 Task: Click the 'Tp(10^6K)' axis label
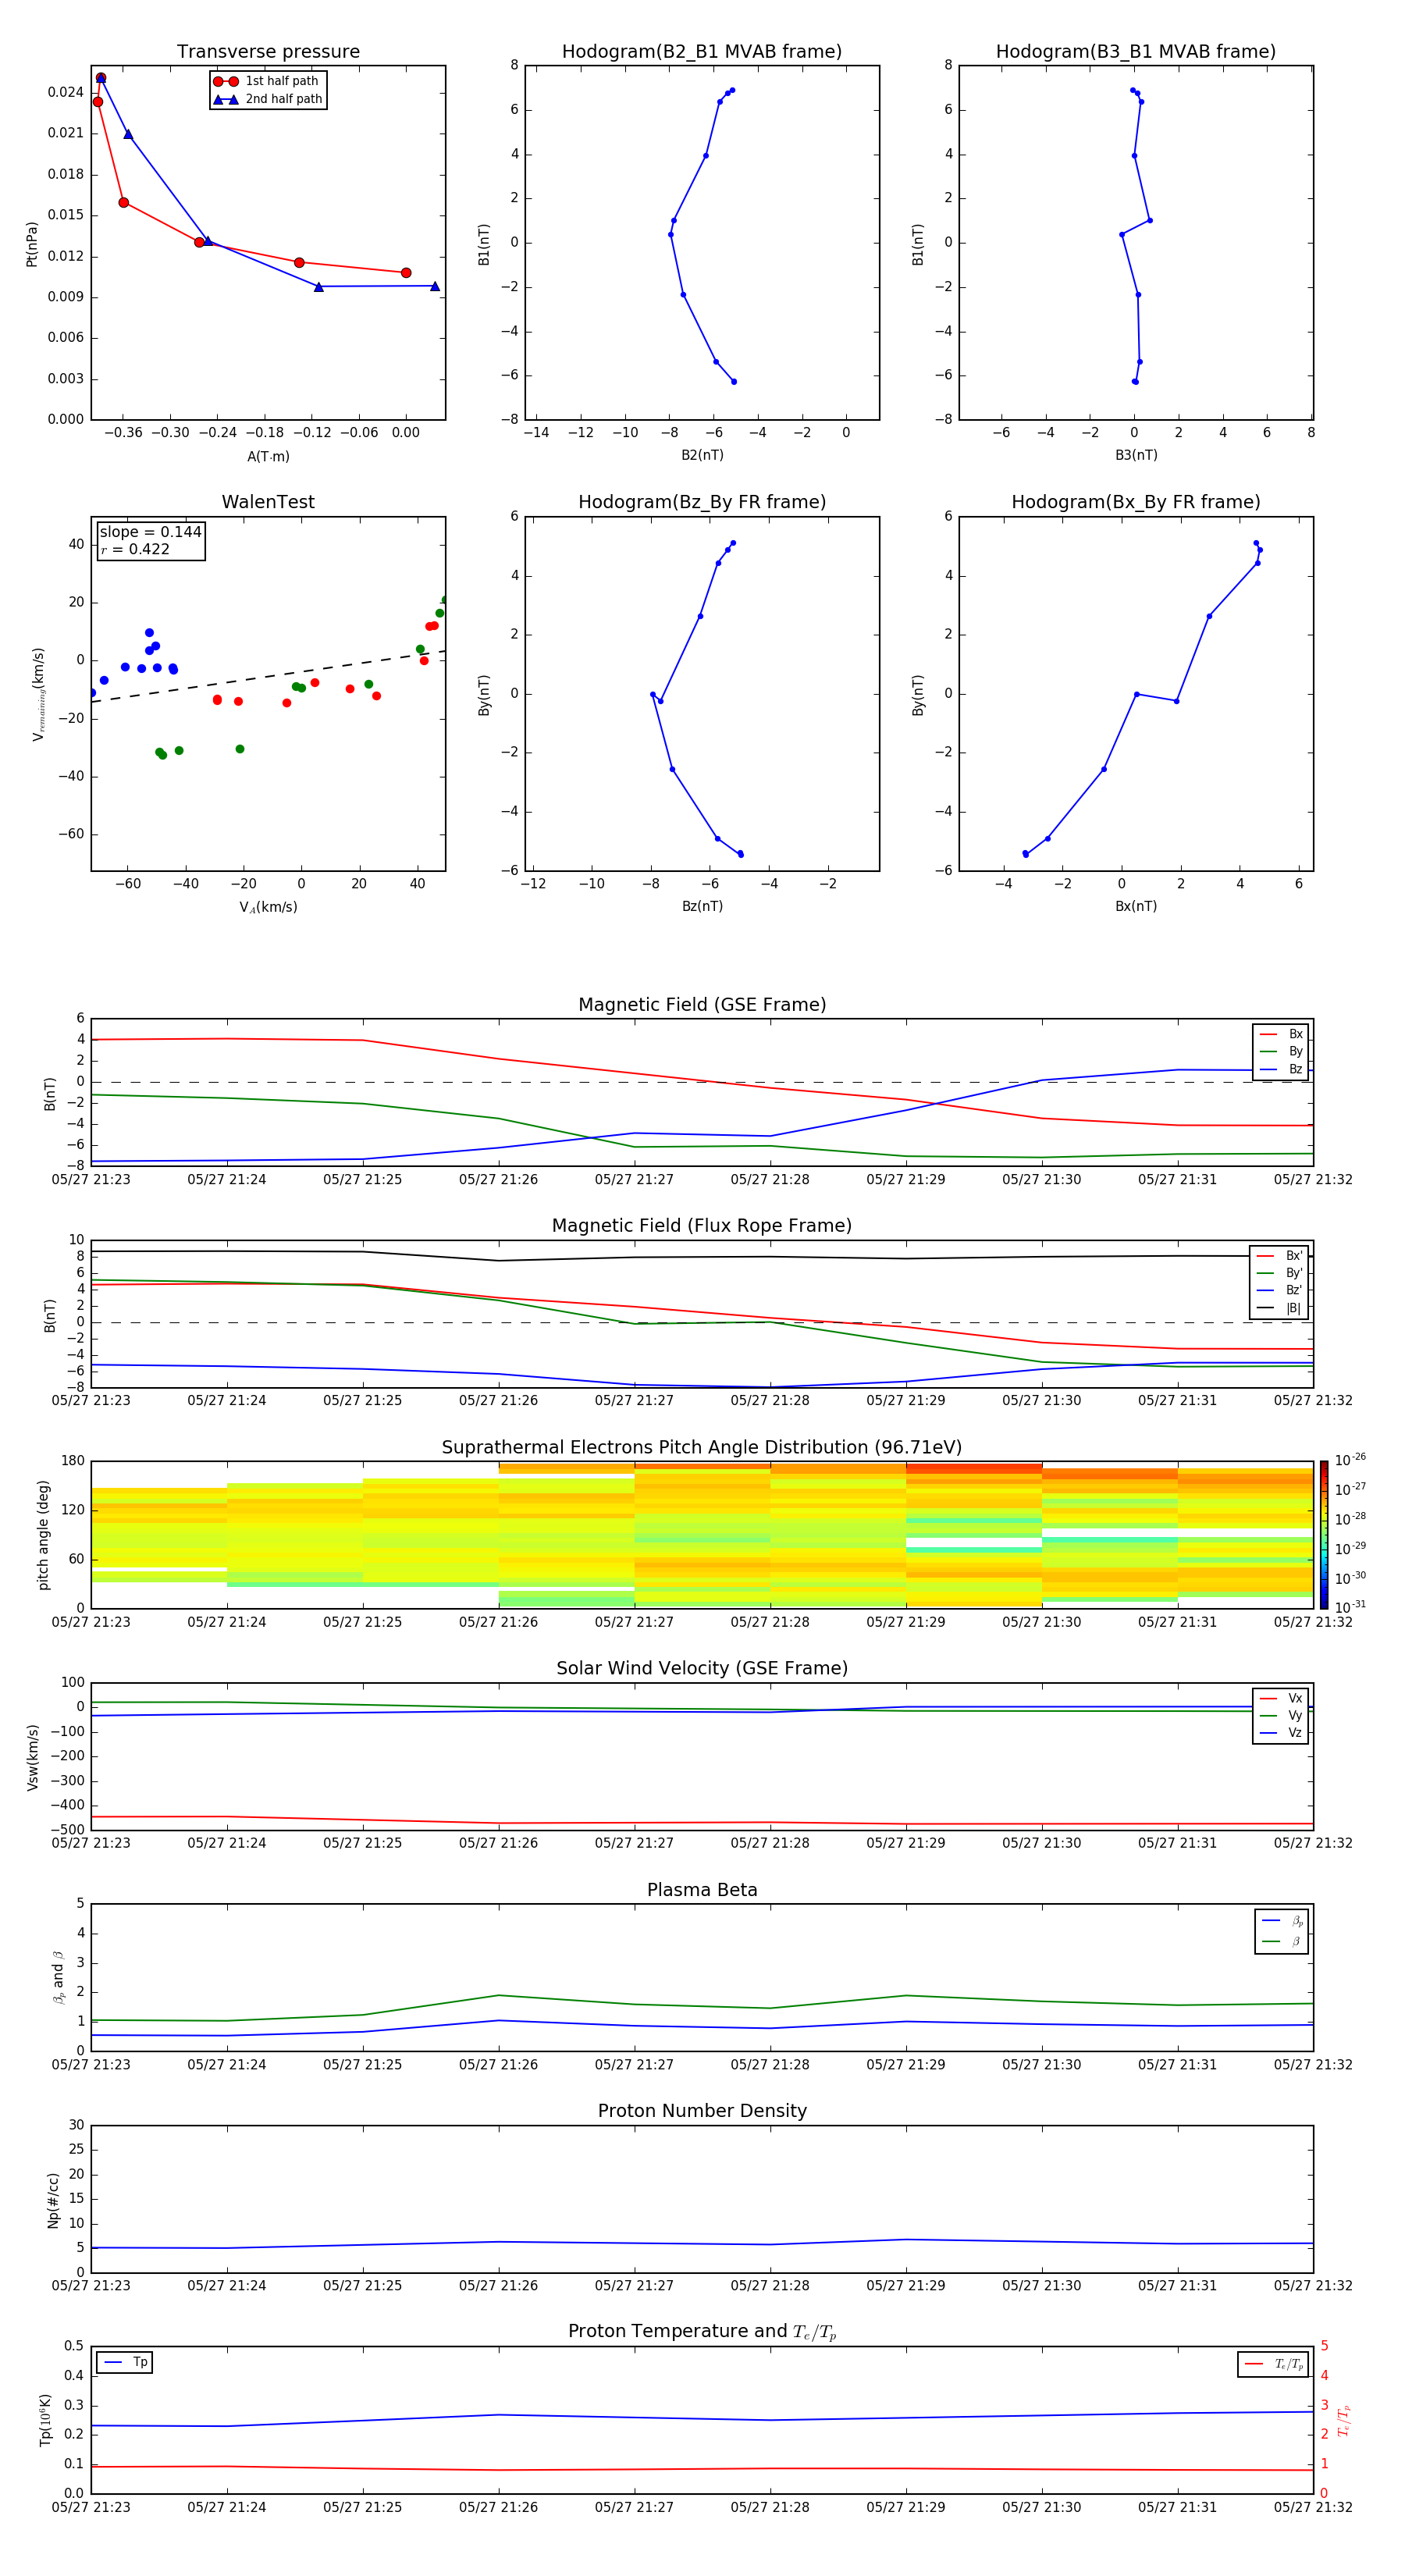45,2420
